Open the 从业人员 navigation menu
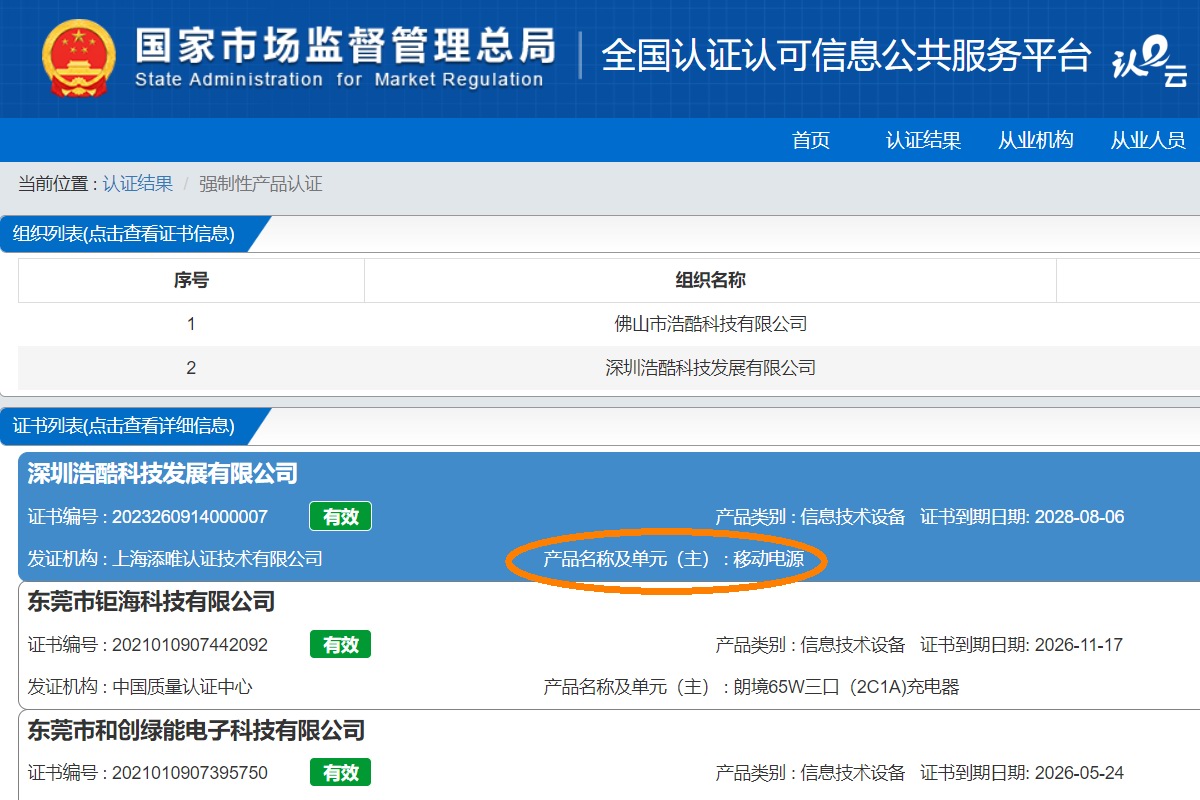The image size is (1200, 800). click(x=1147, y=141)
